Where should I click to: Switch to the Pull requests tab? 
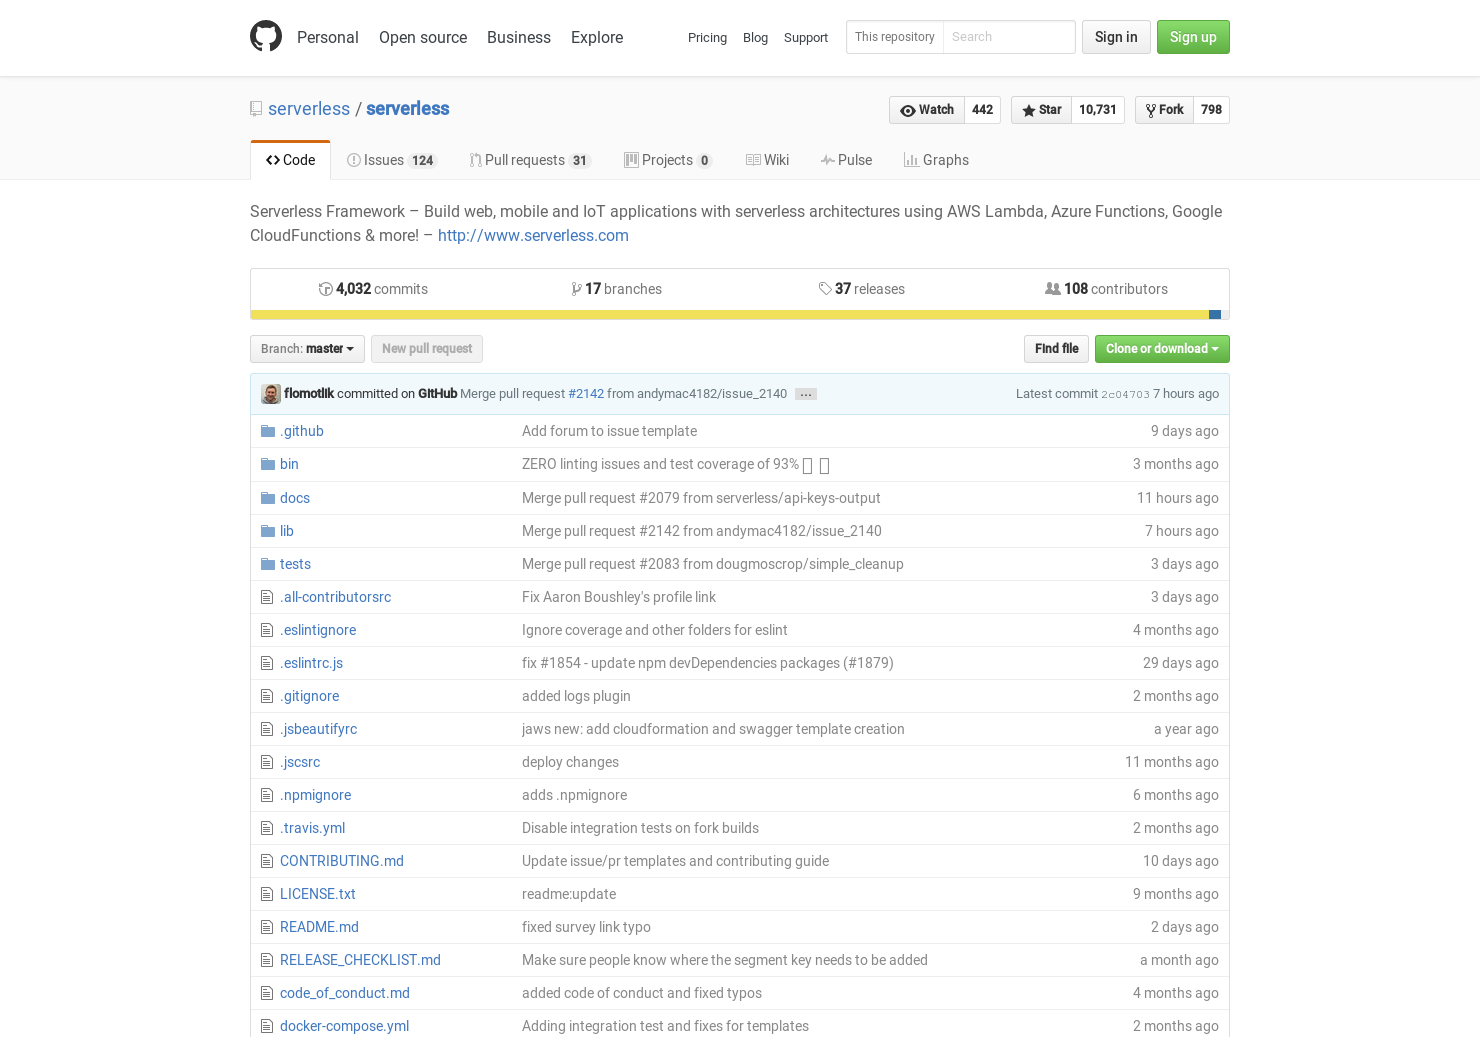click(x=530, y=160)
